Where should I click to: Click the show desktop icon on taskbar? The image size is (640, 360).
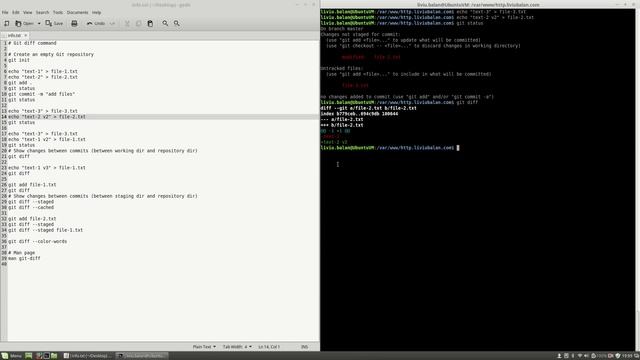tap(29, 356)
